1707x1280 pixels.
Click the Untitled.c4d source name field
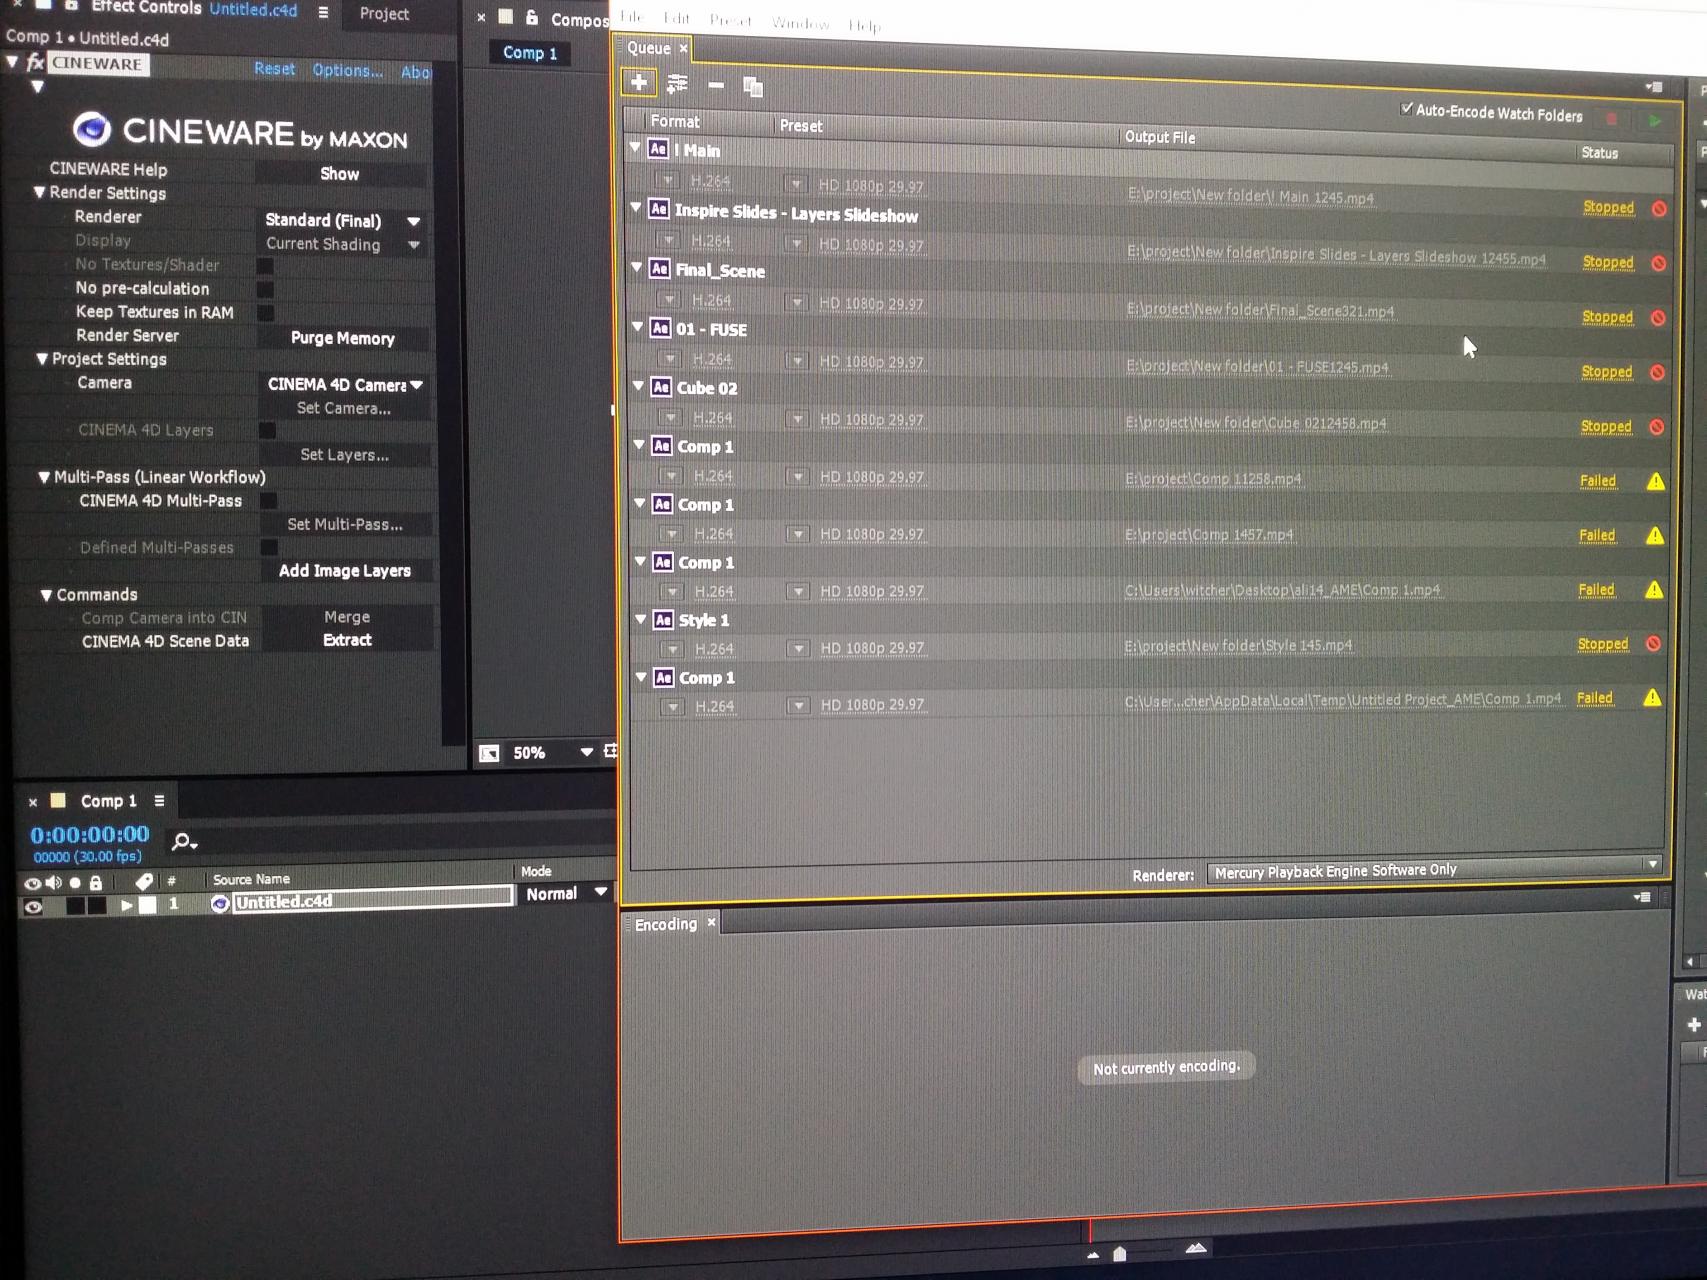[x=373, y=900]
